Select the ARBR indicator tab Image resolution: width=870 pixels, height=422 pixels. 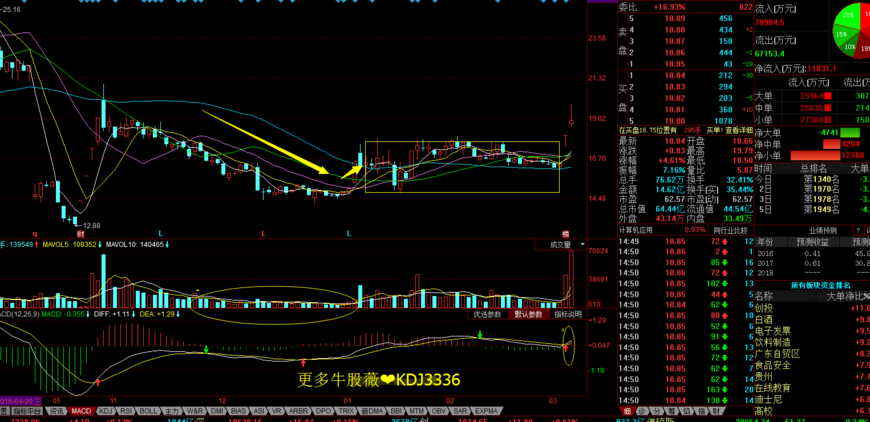299,411
